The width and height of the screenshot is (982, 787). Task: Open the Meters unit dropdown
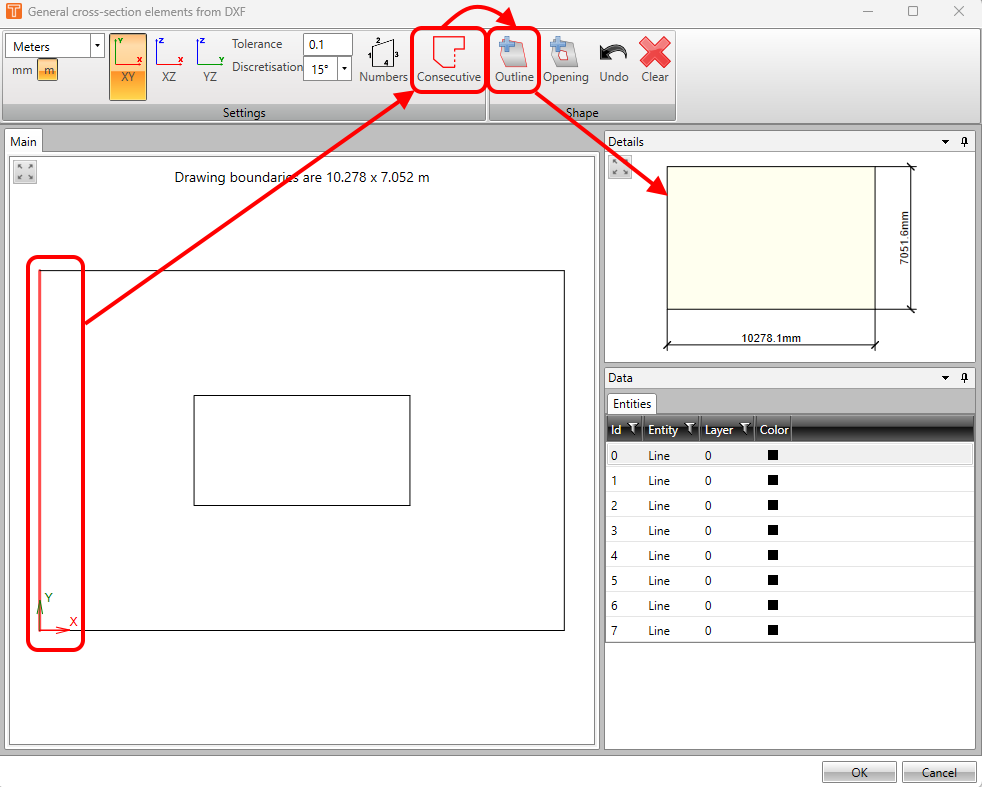(97, 45)
